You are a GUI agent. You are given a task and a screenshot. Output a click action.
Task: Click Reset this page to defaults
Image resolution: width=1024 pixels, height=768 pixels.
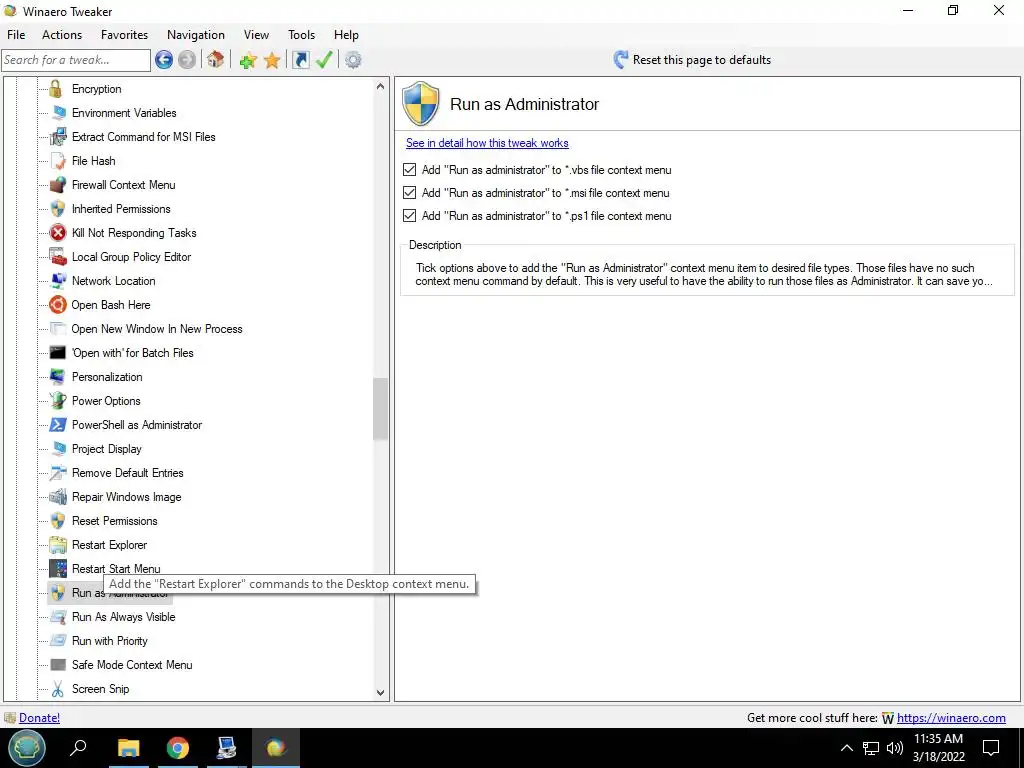[692, 60]
